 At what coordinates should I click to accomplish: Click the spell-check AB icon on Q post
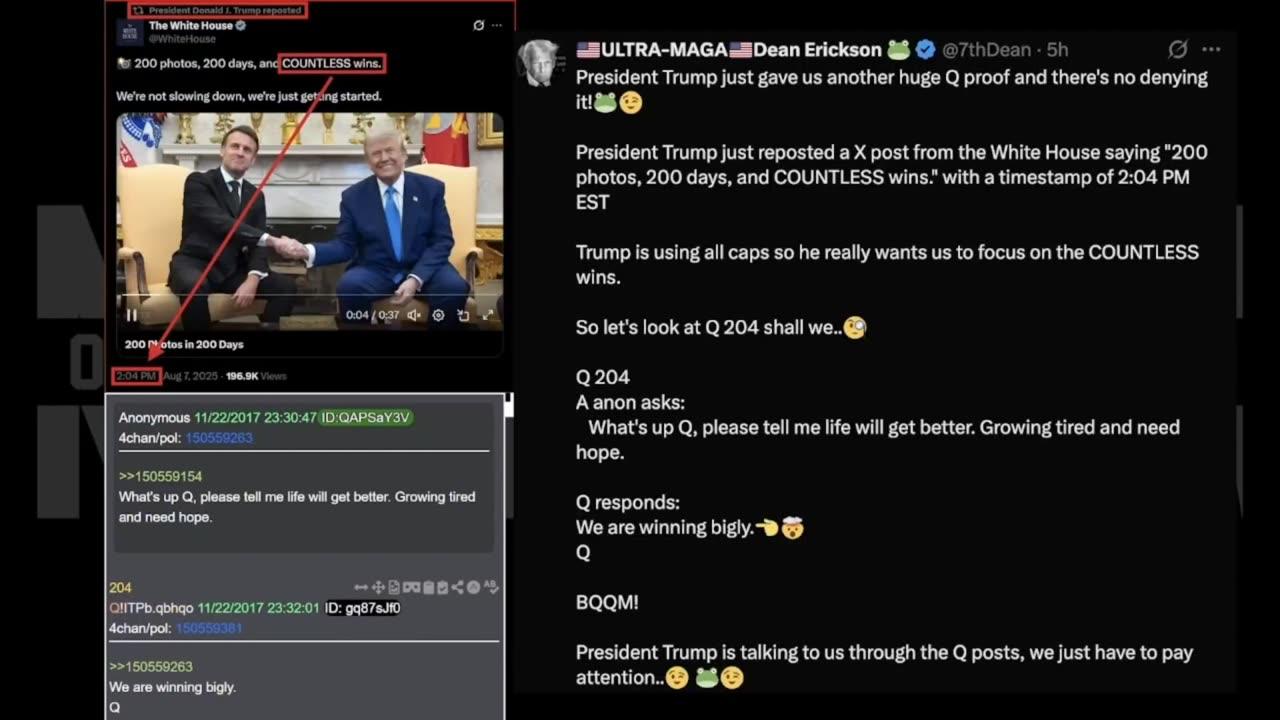pyautogui.click(x=491, y=587)
